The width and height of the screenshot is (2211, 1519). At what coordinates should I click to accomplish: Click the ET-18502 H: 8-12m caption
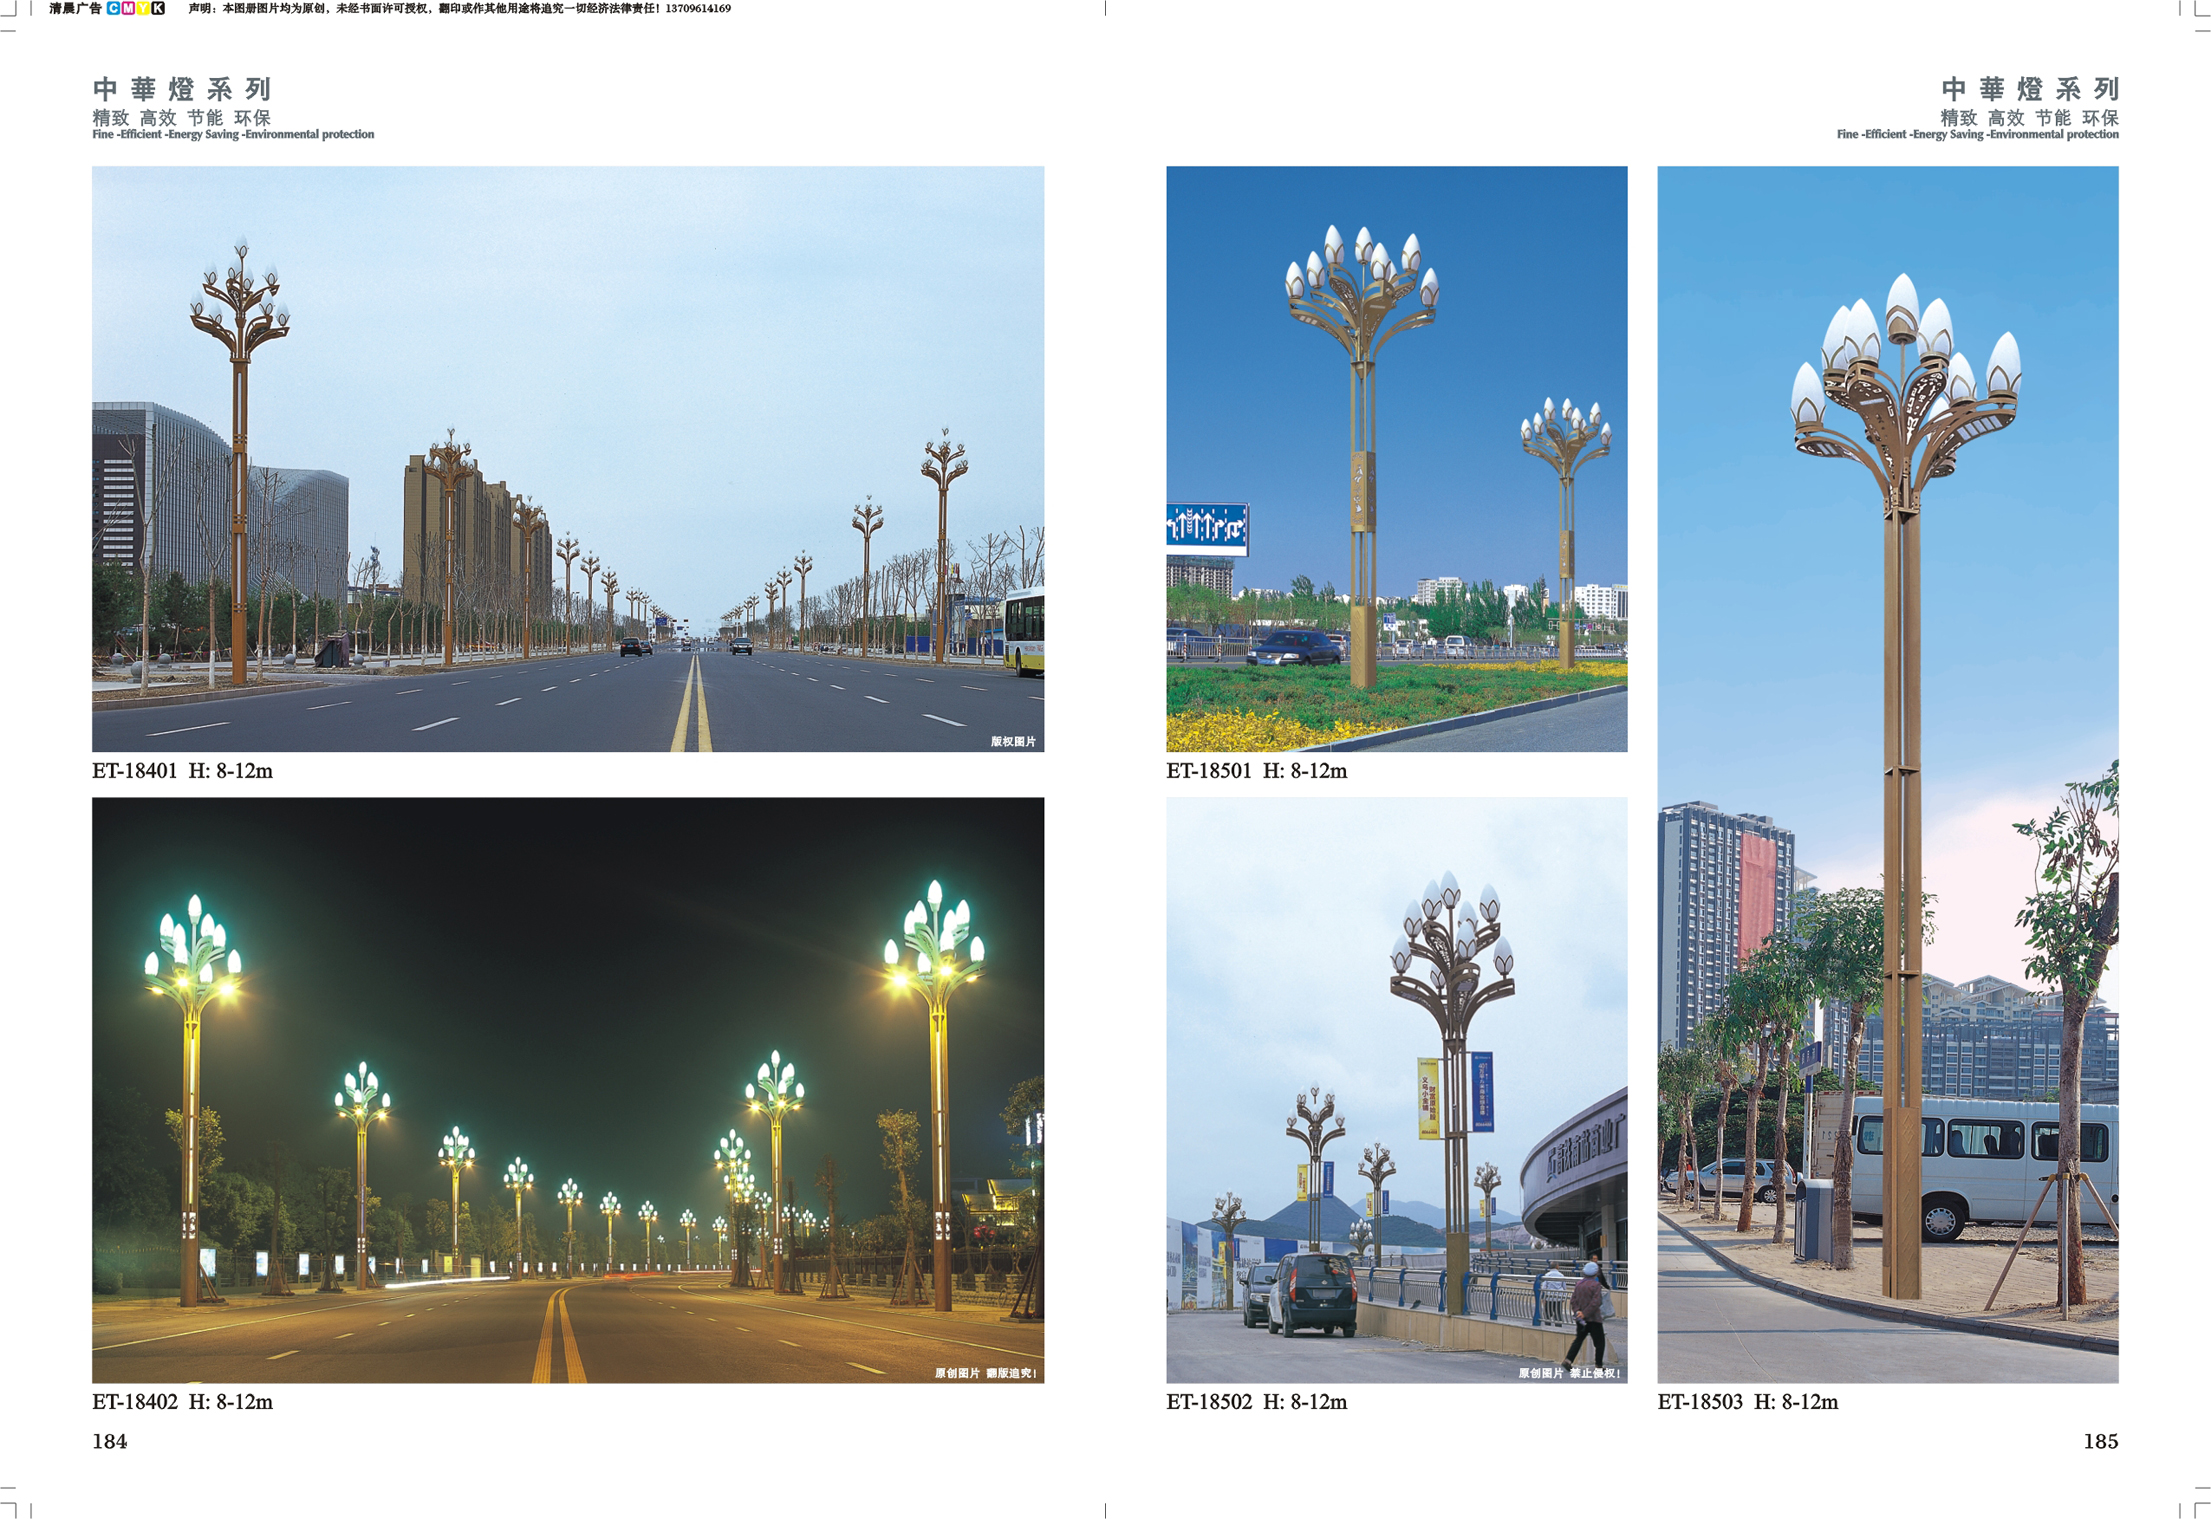(1256, 1402)
